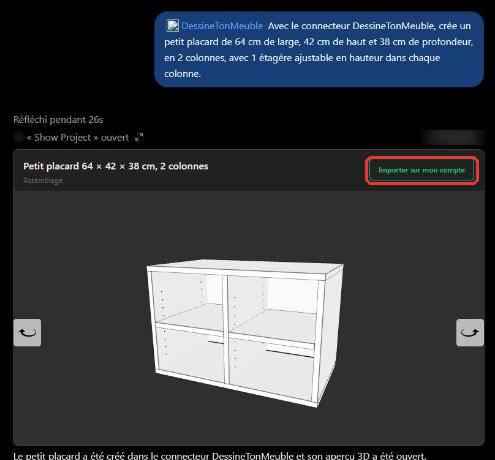Click the DessineTonMeuble connector icon

pyautogui.click(x=172, y=26)
